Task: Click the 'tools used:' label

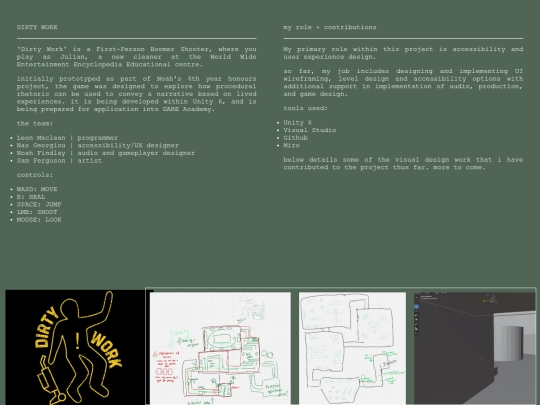Action: [x=305, y=108]
